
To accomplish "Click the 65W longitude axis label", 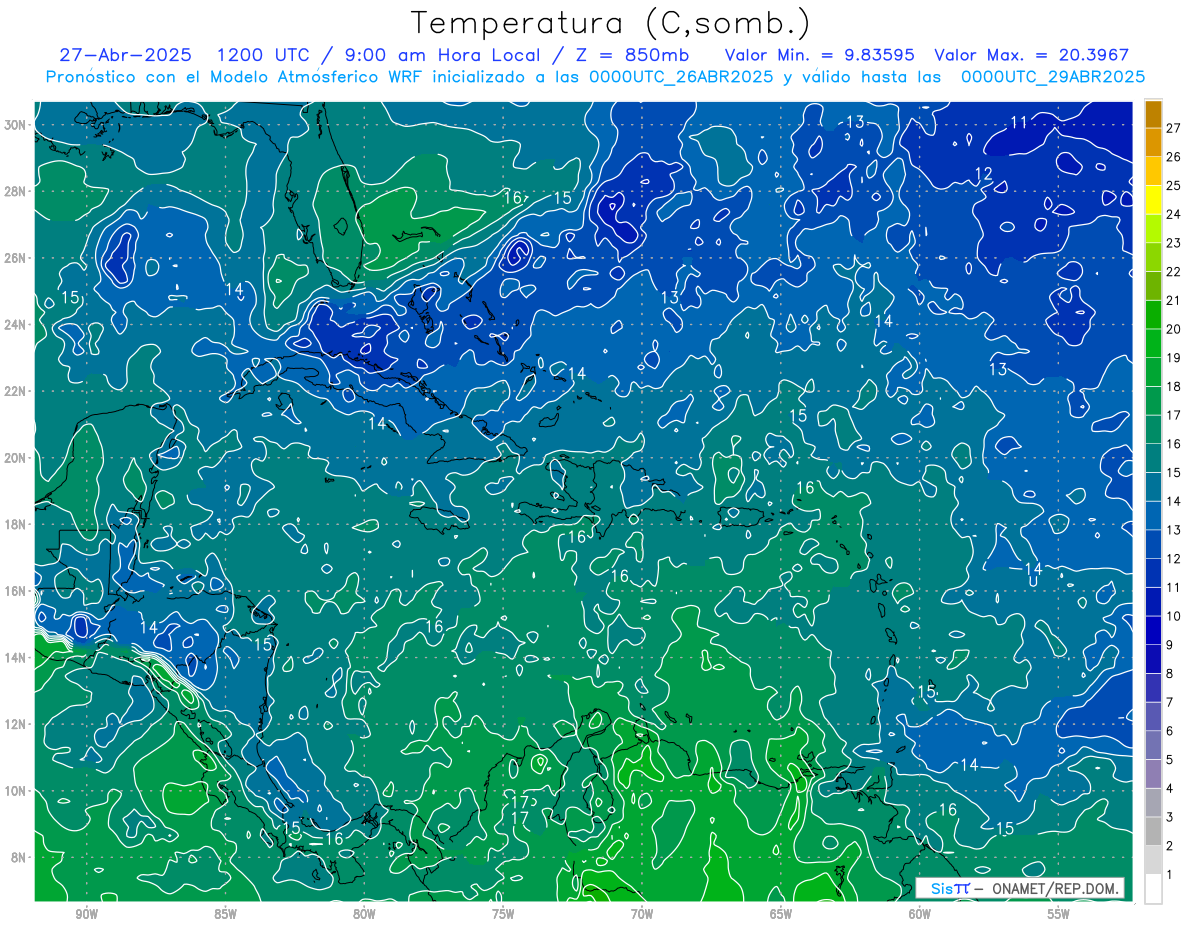I will point(781,914).
